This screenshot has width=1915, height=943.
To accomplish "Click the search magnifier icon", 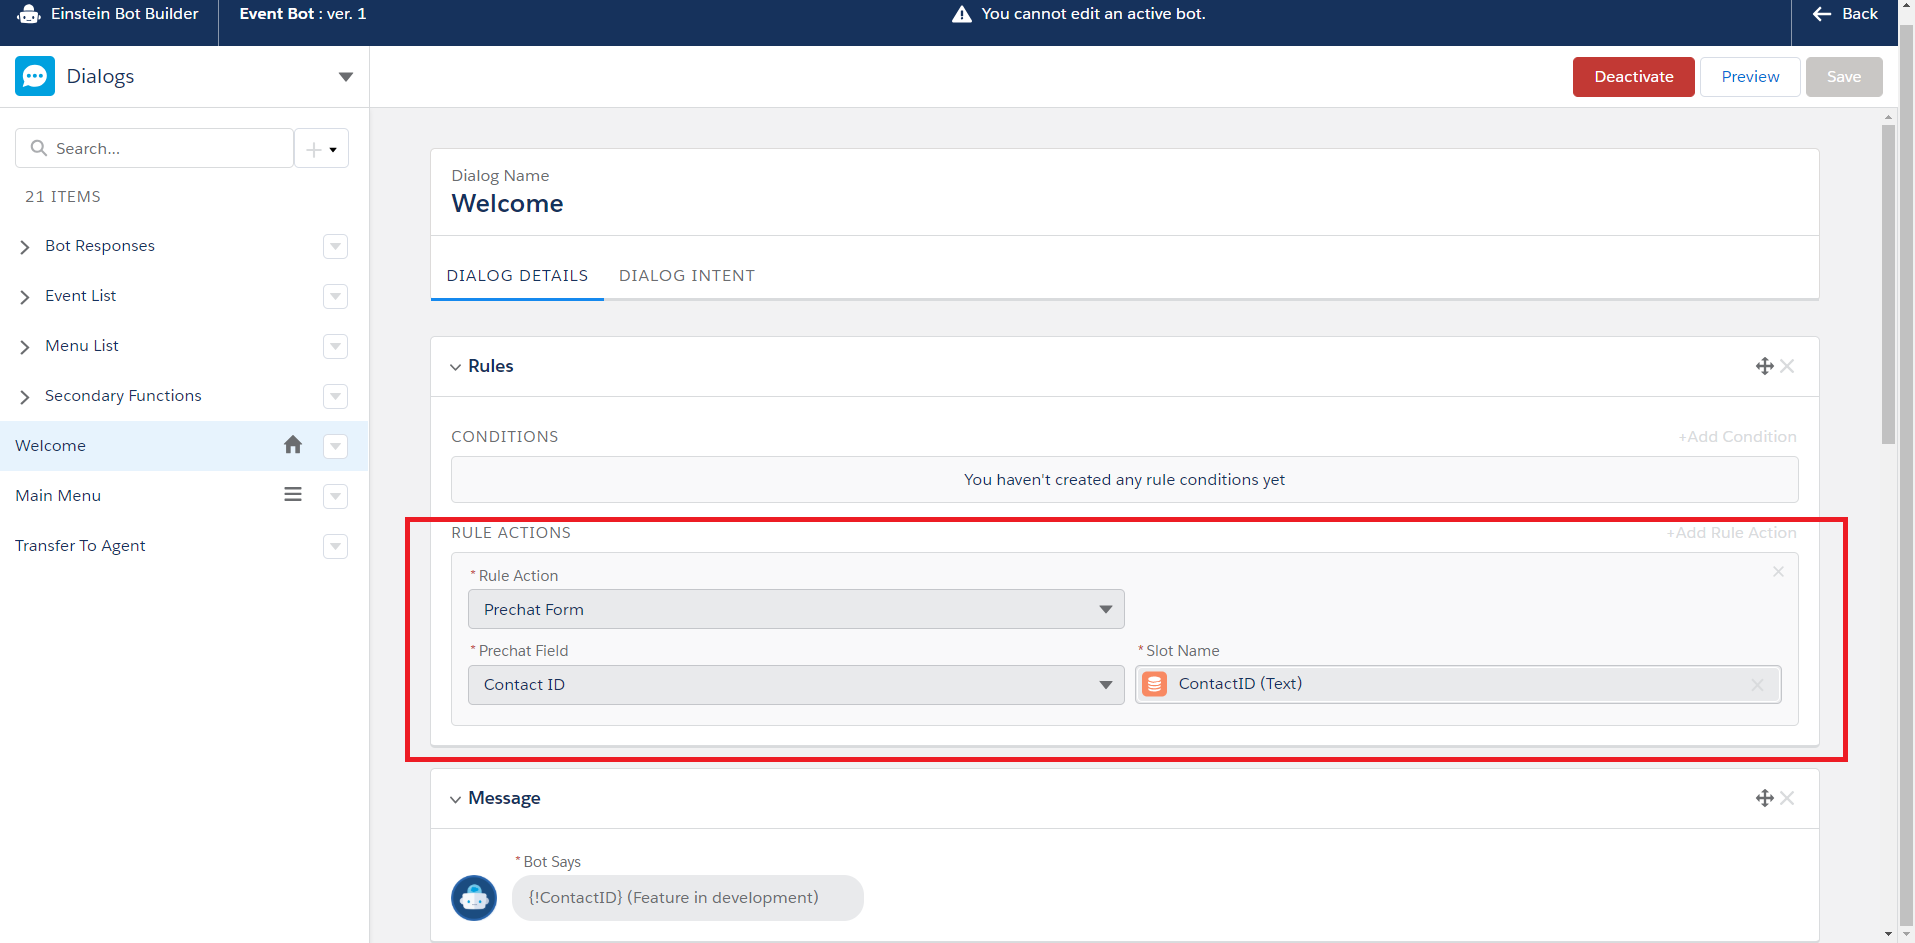I will tap(39, 148).
